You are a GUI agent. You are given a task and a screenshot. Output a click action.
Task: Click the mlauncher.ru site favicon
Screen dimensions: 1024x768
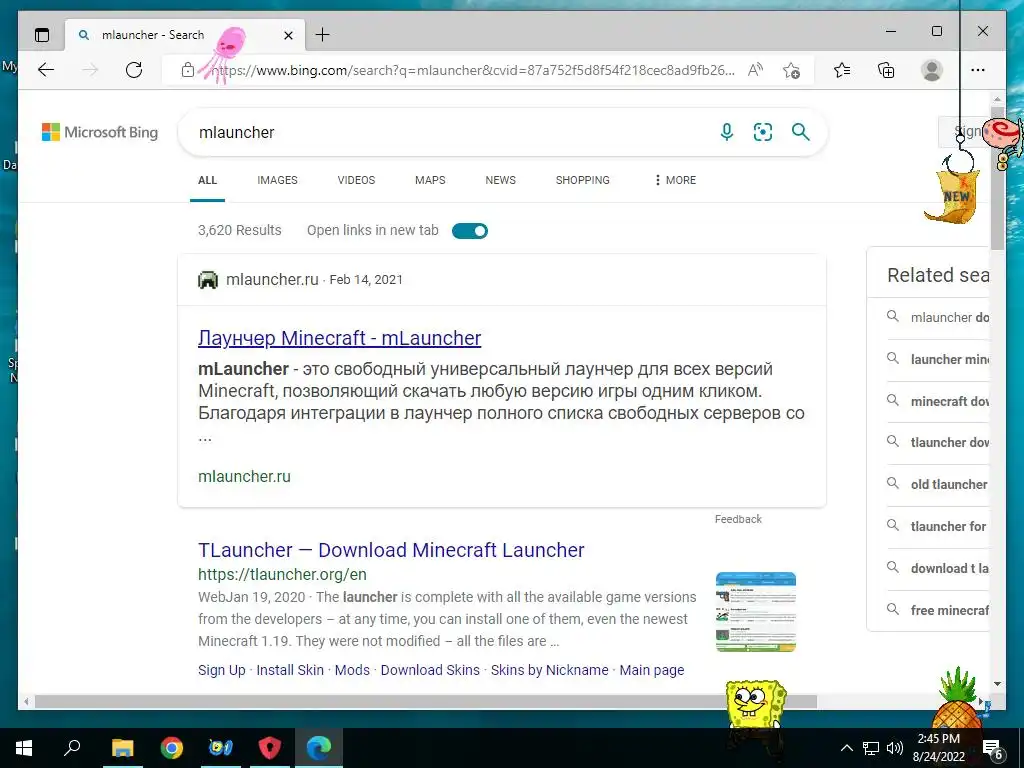click(208, 280)
